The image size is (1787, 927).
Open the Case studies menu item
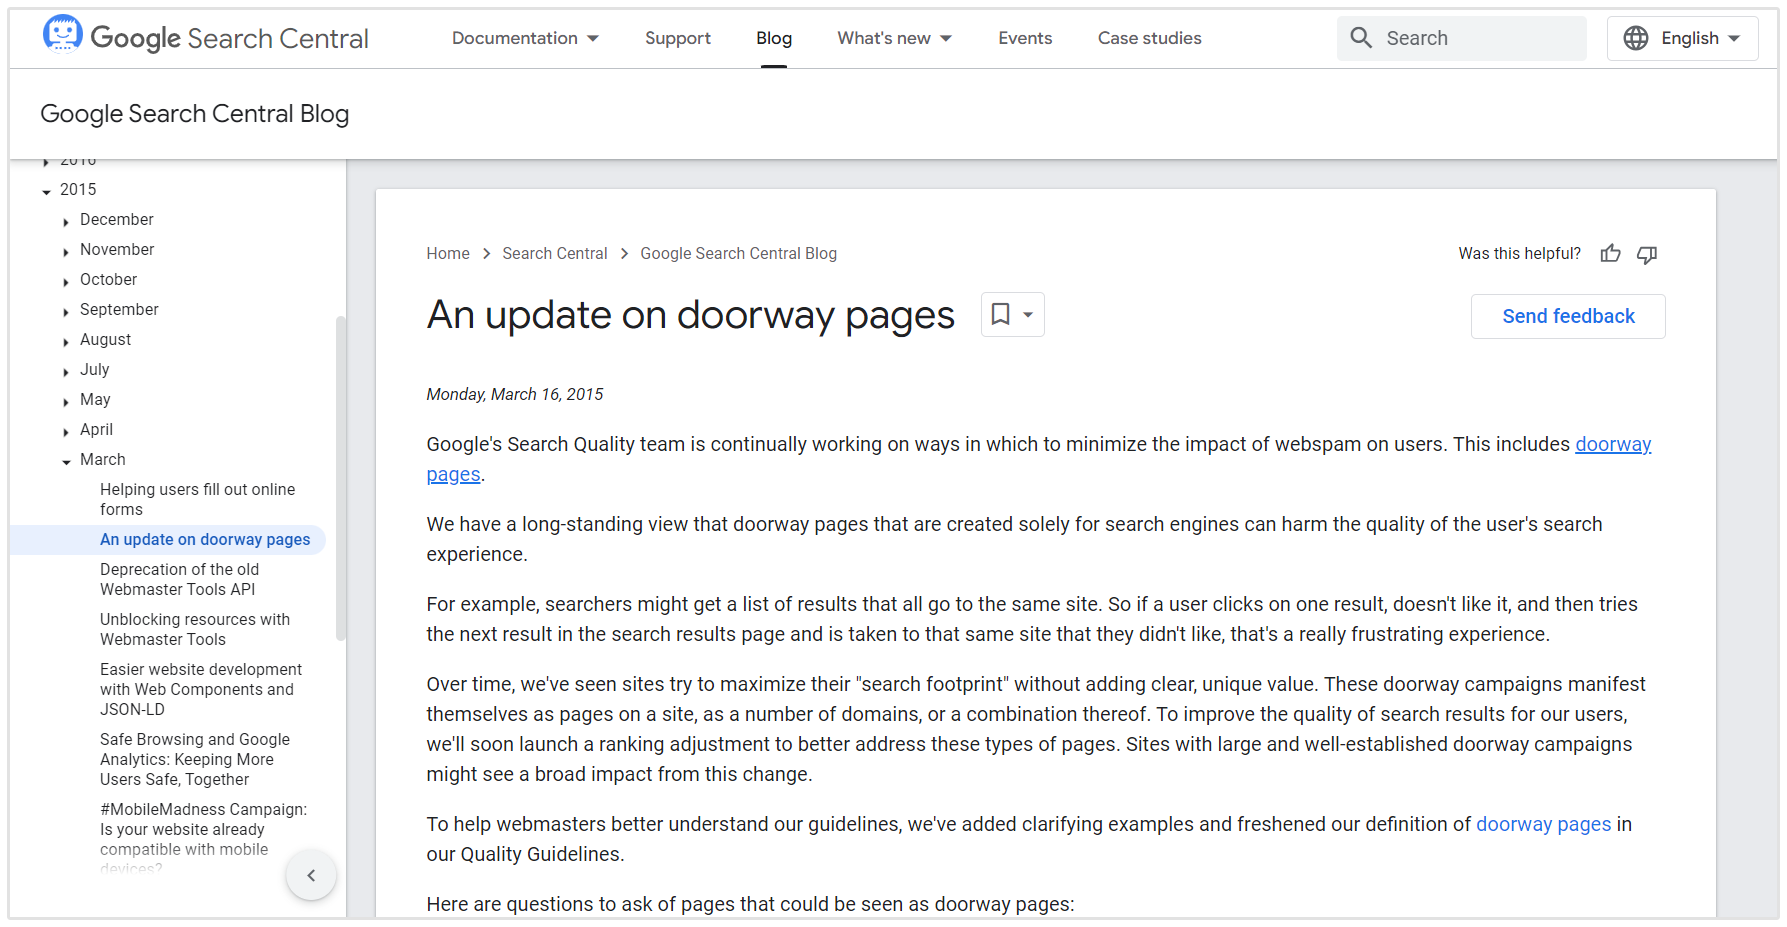[x=1149, y=38]
